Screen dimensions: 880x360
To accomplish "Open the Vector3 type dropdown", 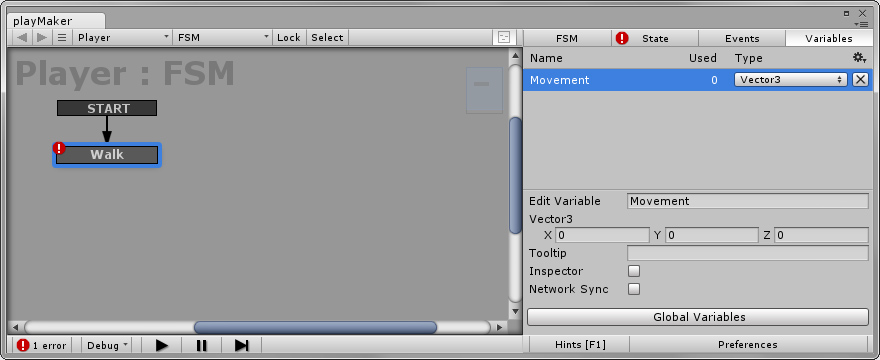I will tap(790, 80).
